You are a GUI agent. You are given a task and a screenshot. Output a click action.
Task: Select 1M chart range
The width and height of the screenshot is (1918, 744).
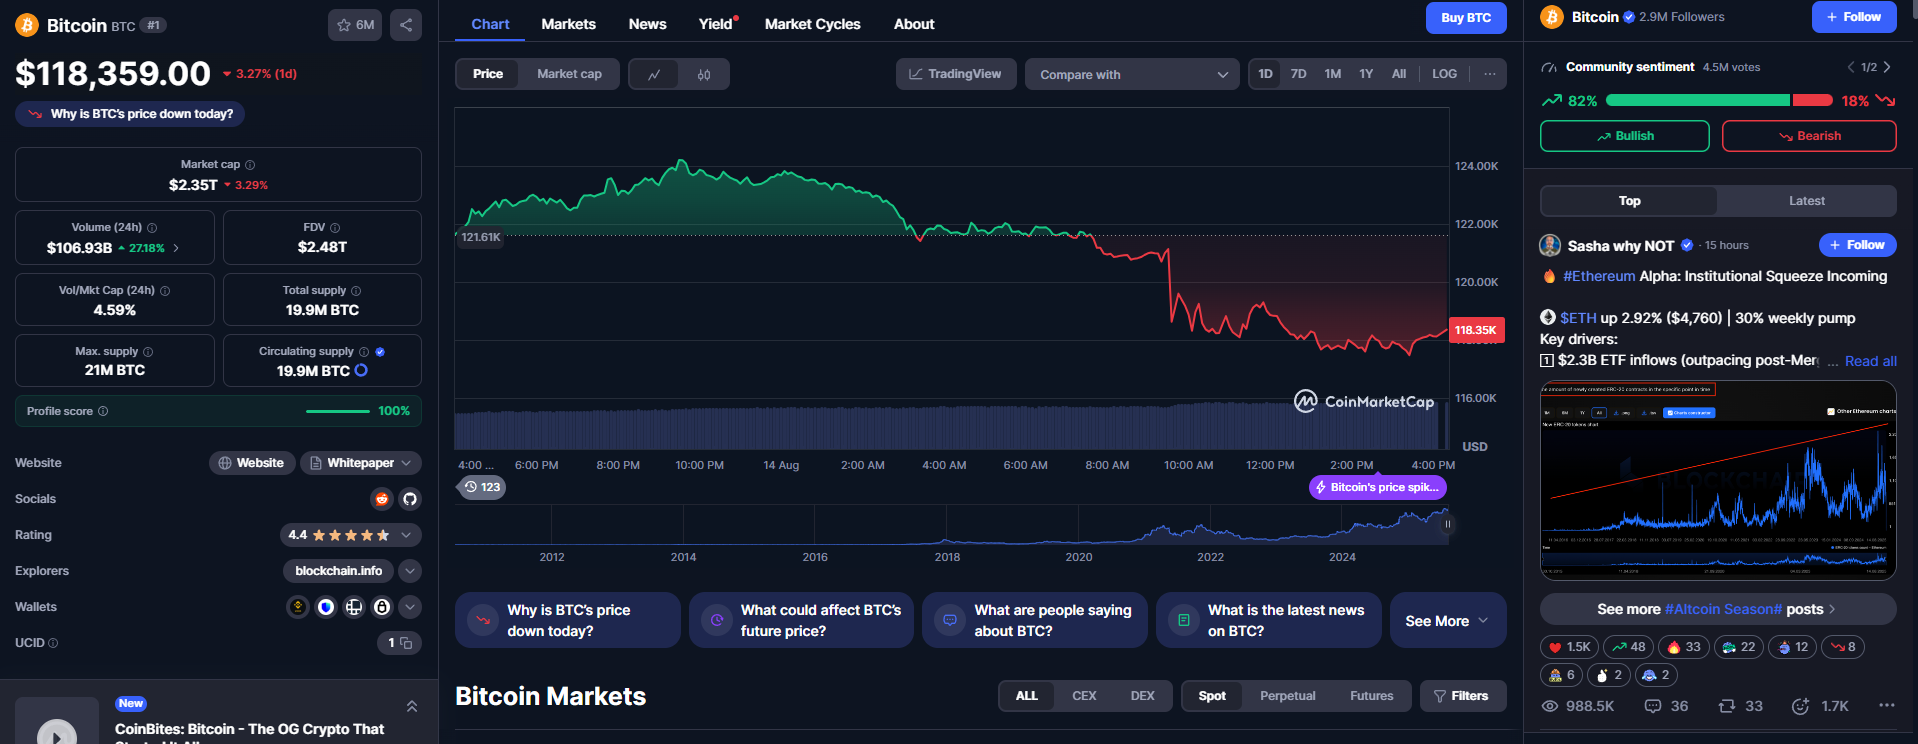click(x=1332, y=74)
